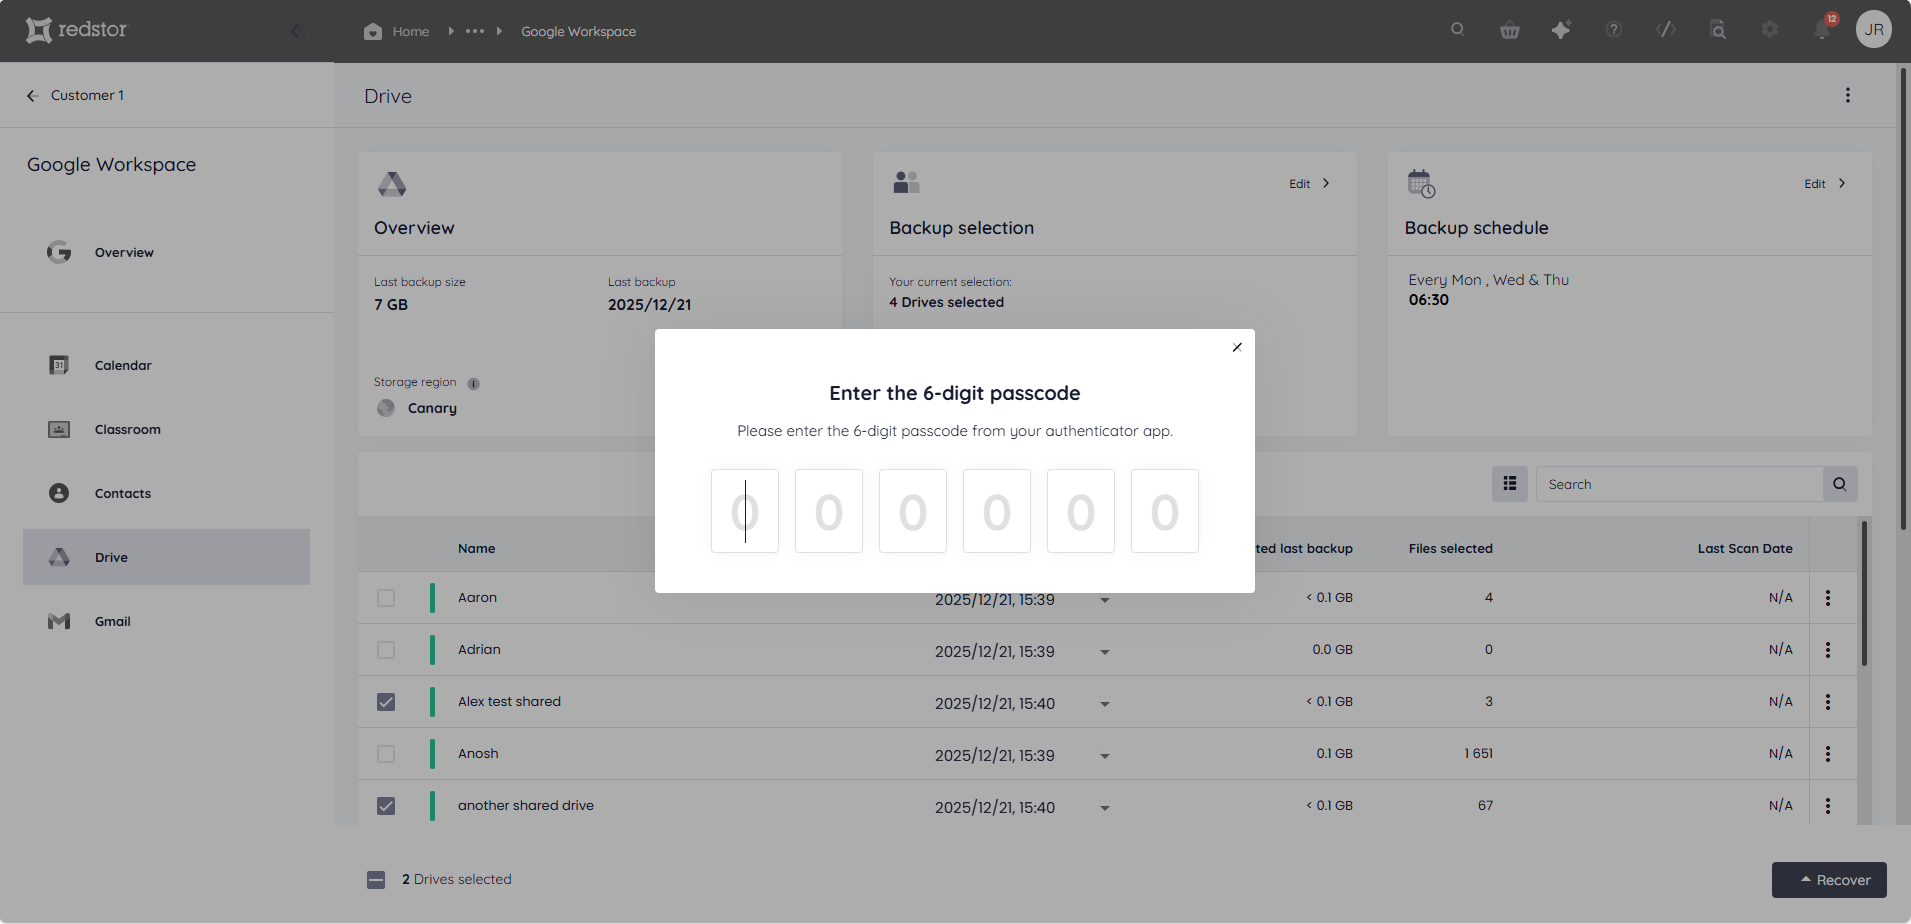Go back to Customer 1

(75, 95)
